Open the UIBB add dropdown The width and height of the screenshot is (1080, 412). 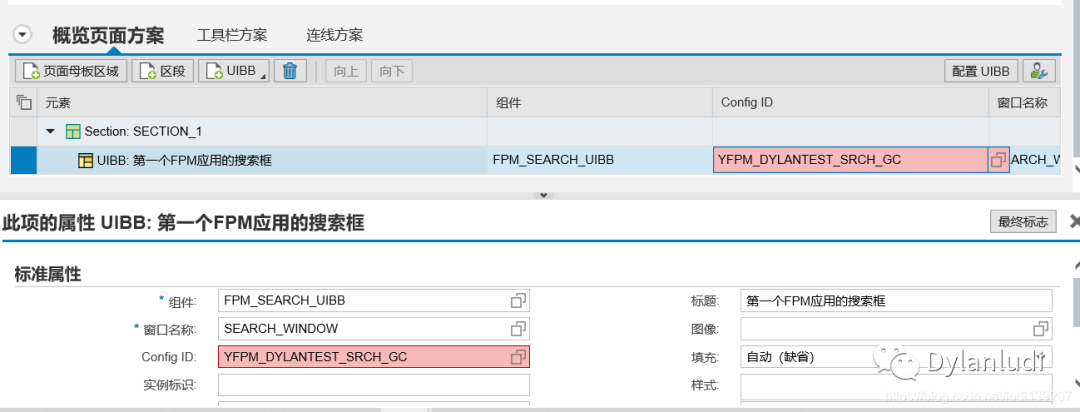[234, 71]
